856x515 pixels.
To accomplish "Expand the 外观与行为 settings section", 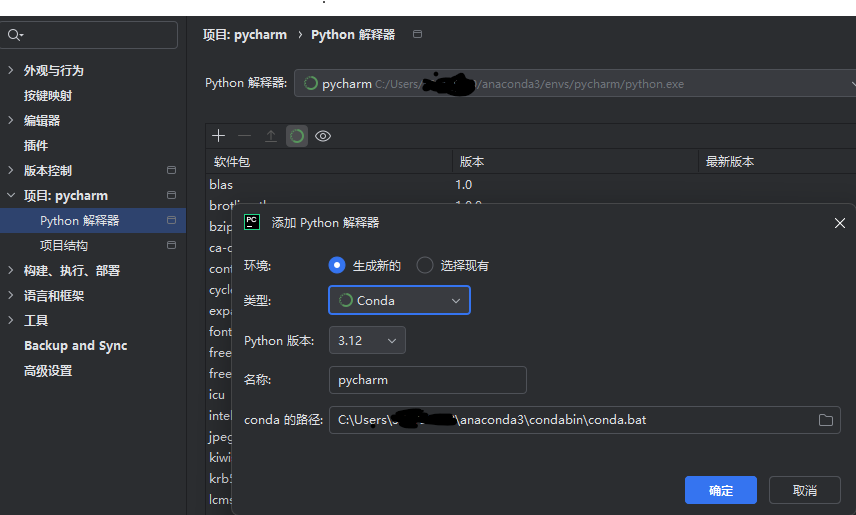I will [x=10, y=70].
